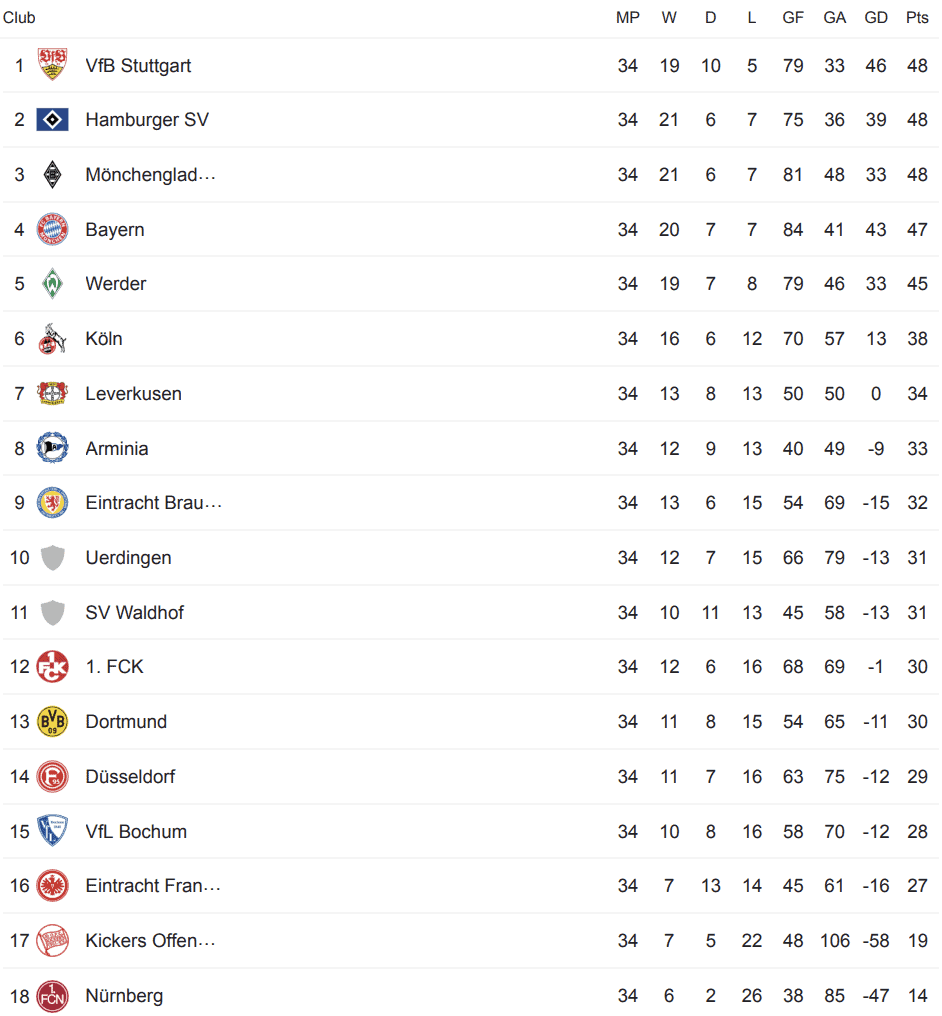Select the Arminia team name
Screen dimensions: 942x1016
click(117, 448)
